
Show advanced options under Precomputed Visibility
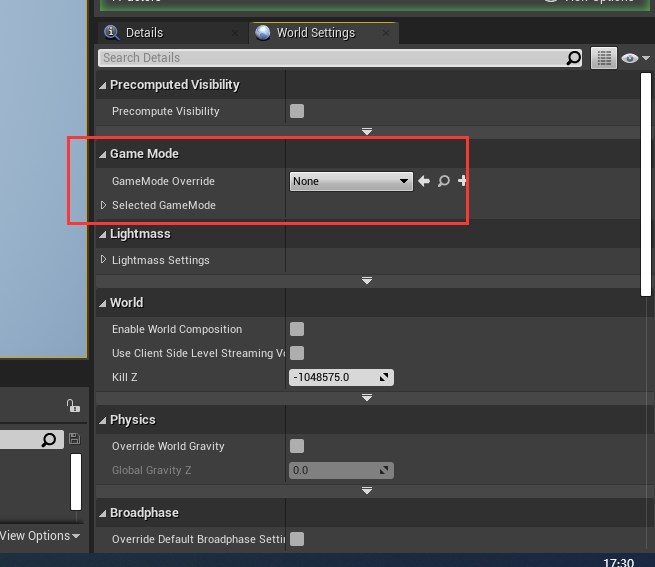pyautogui.click(x=367, y=131)
